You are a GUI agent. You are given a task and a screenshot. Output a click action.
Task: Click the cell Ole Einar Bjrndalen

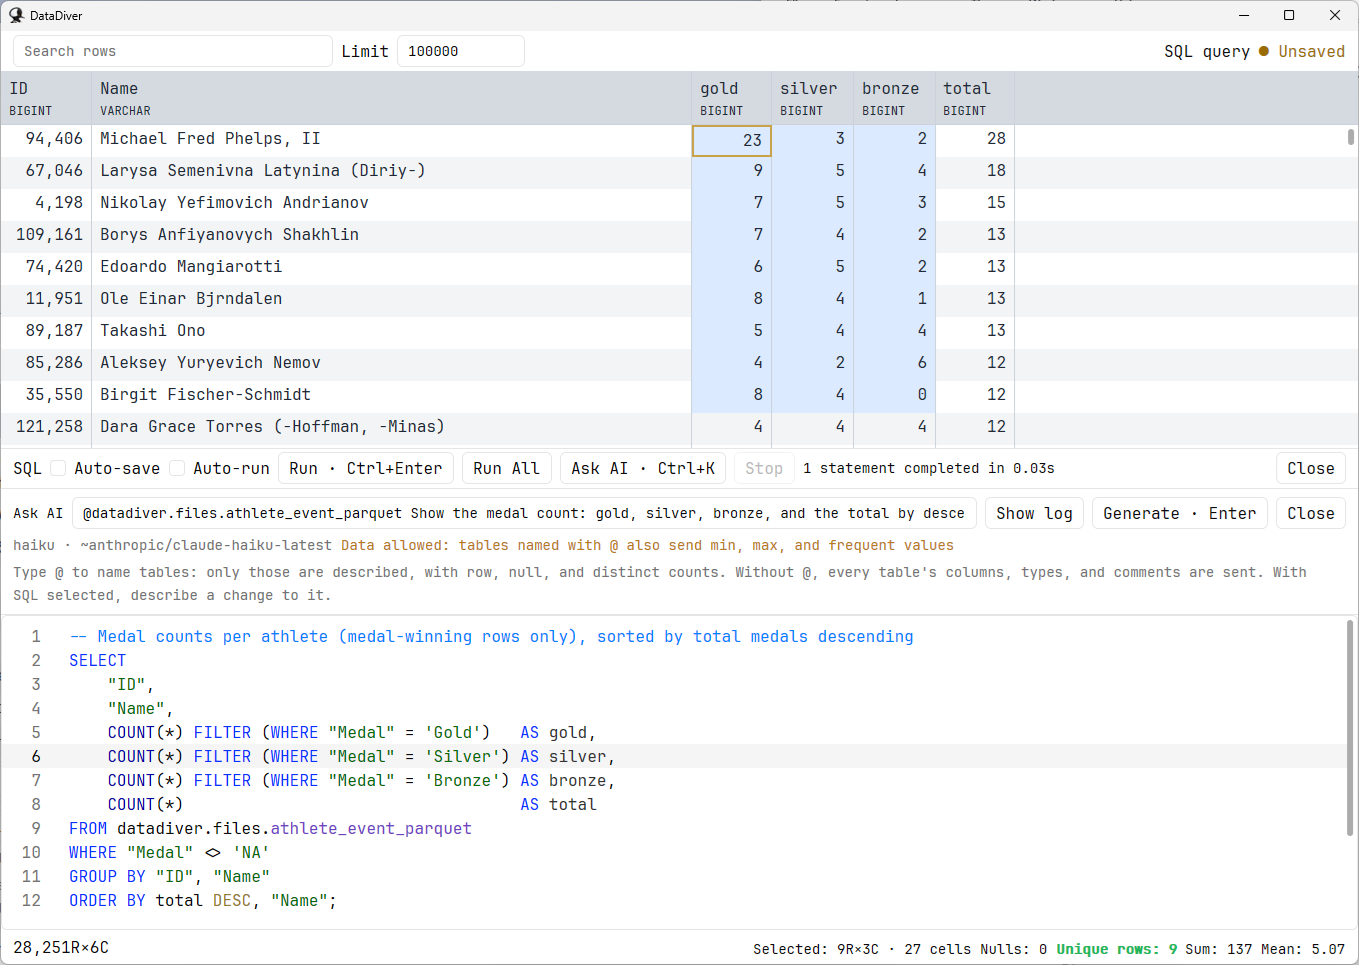(391, 299)
